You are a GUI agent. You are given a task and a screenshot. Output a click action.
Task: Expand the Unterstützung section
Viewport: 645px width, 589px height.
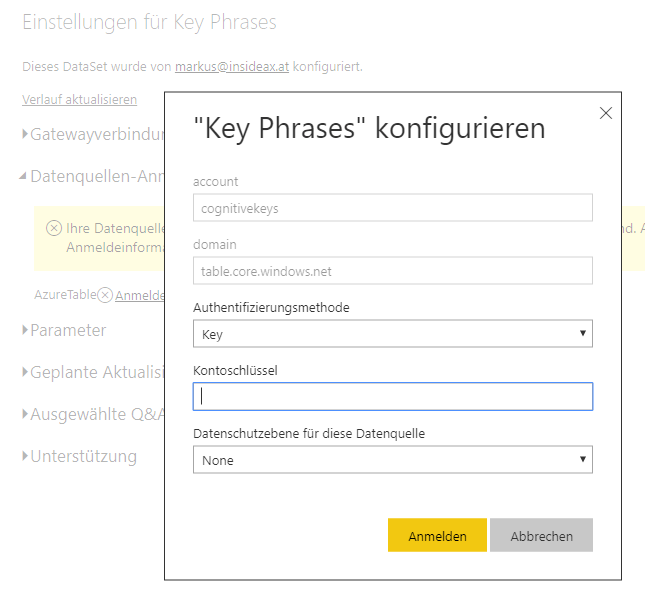click(x=82, y=456)
